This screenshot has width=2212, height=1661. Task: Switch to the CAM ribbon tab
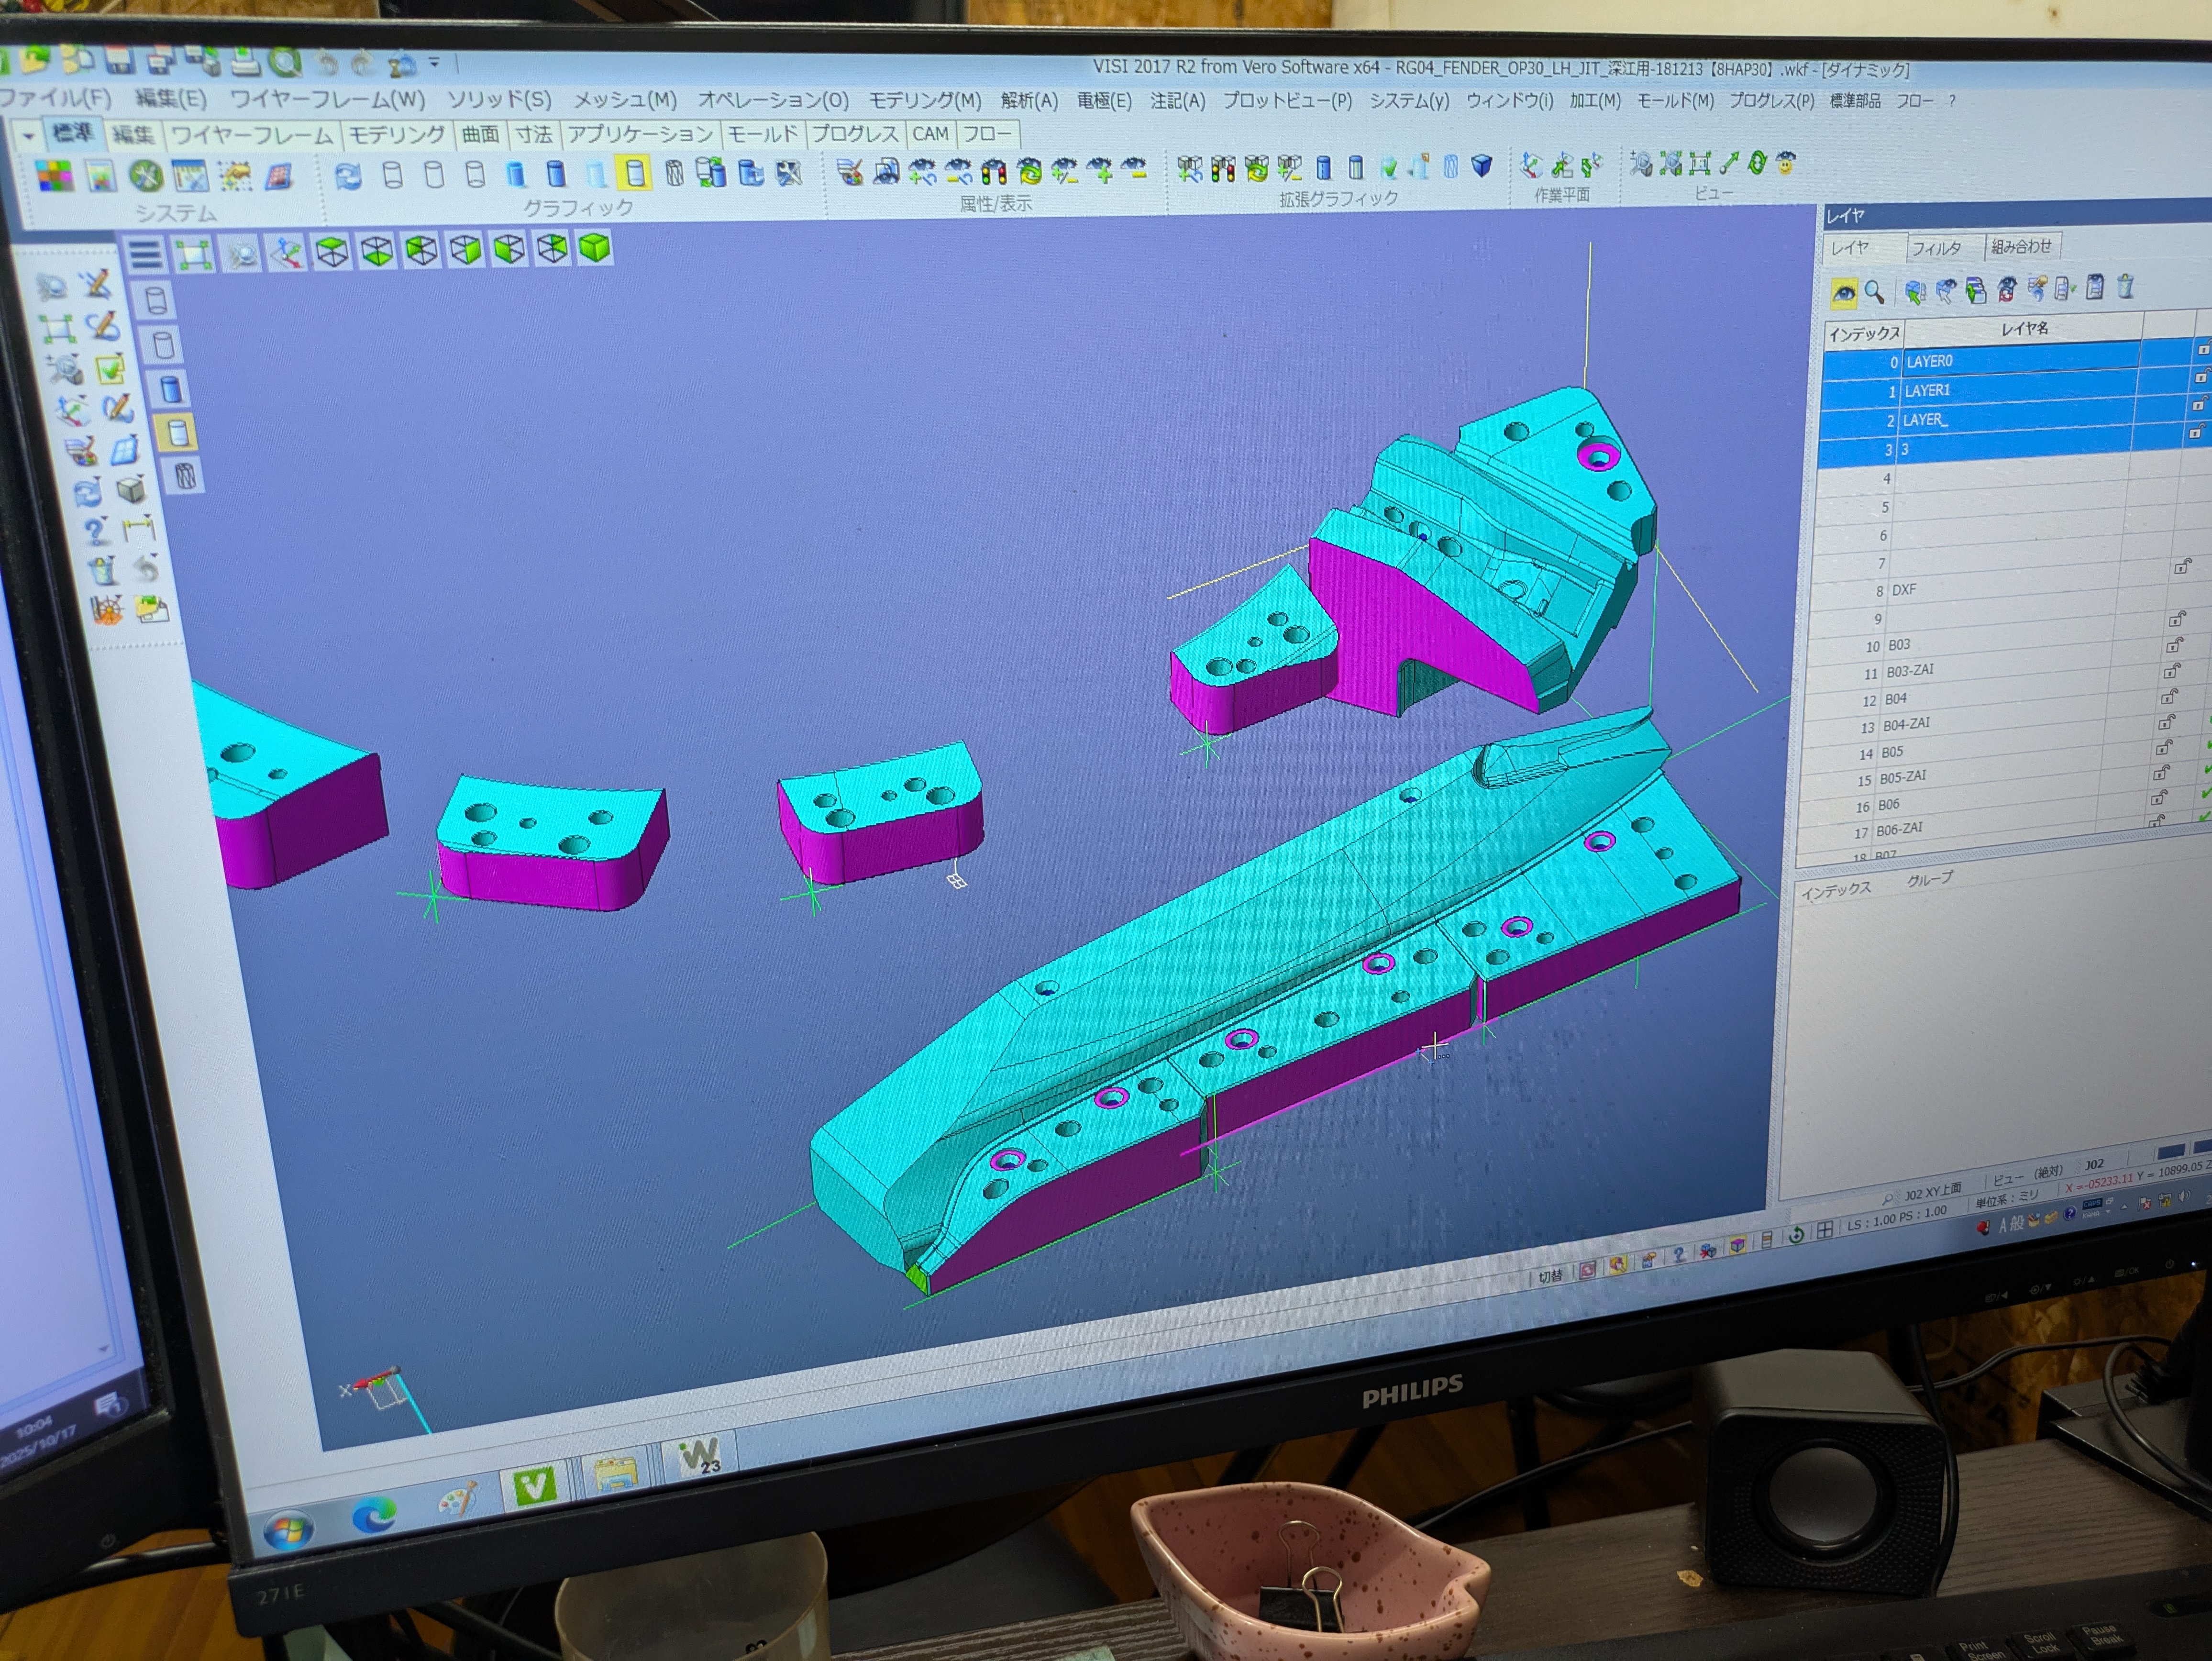(930, 134)
